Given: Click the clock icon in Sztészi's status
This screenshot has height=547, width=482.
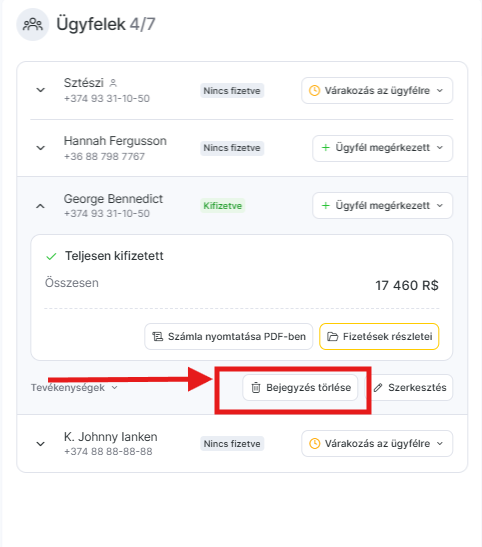Looking at the screenshot, I should coord(314,91).
